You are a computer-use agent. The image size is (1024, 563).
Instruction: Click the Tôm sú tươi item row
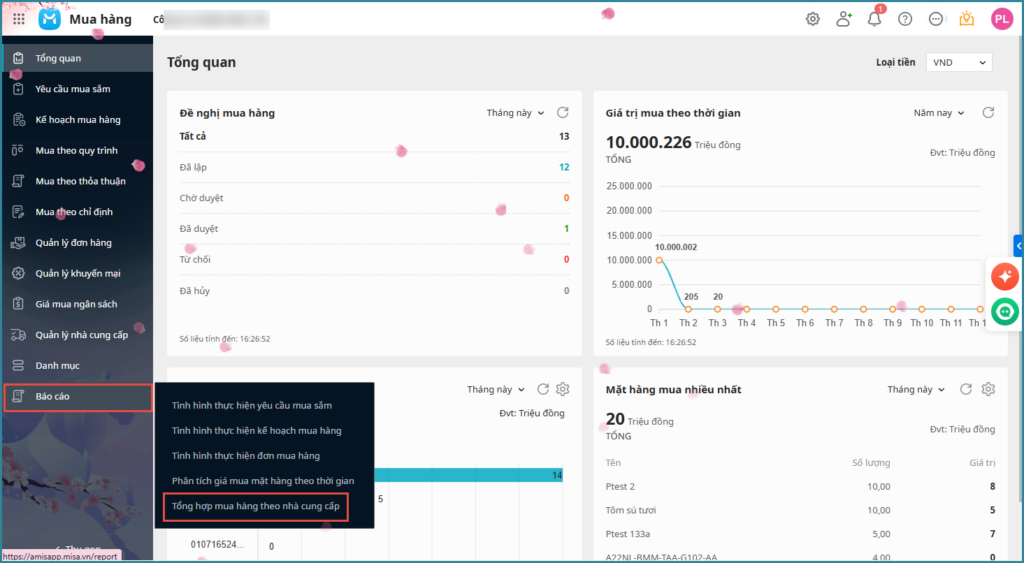pyautogui.click(x=801, y=510)
